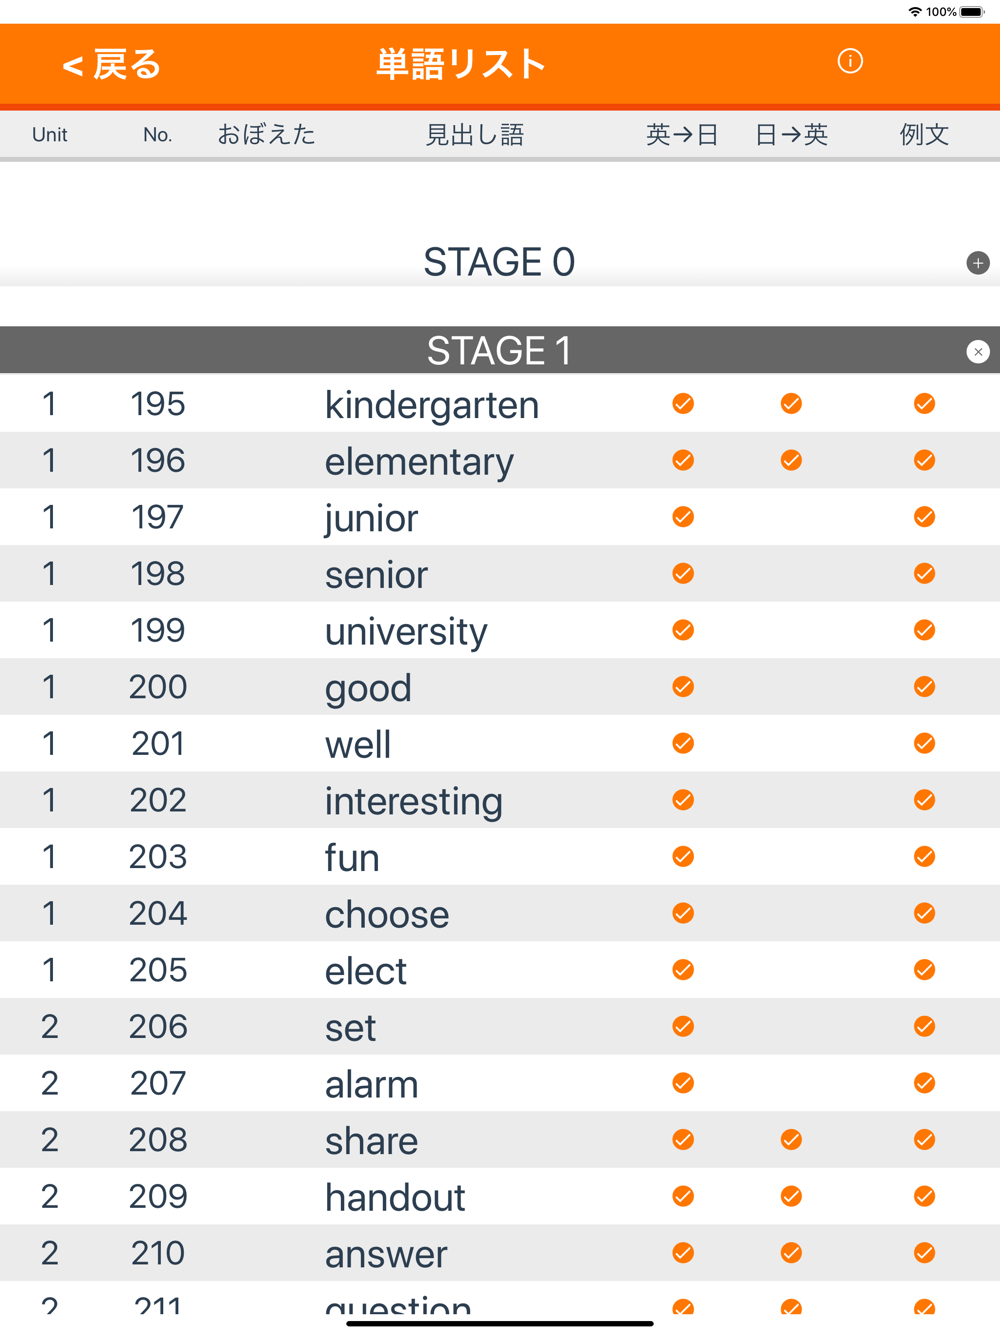Tap 英→日 checkmark for choose
The image size is (1000, 1334).
pos(683,913)
